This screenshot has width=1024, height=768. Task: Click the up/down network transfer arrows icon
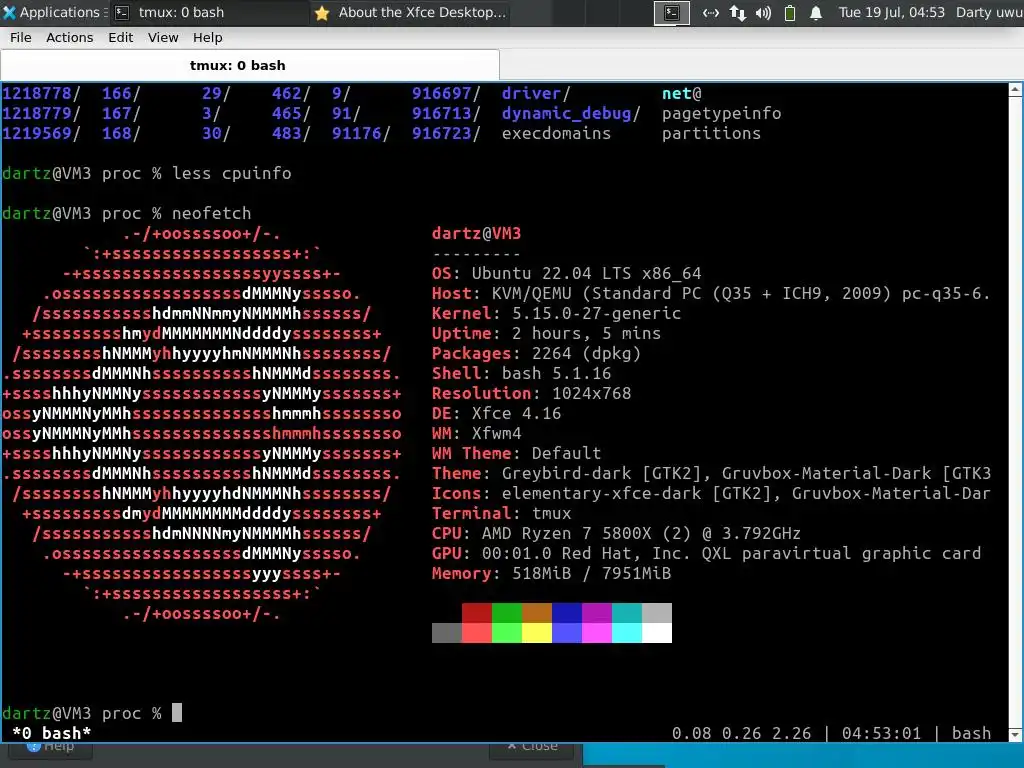click(737, 12)
